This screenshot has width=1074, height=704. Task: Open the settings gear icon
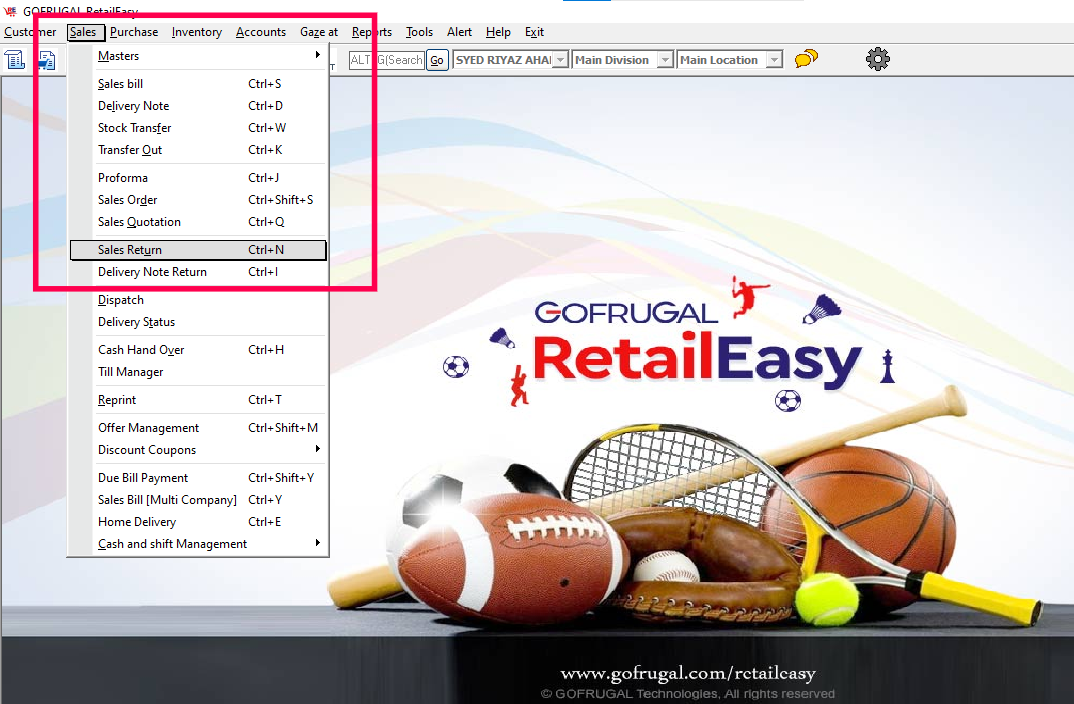tap(877, 59)
